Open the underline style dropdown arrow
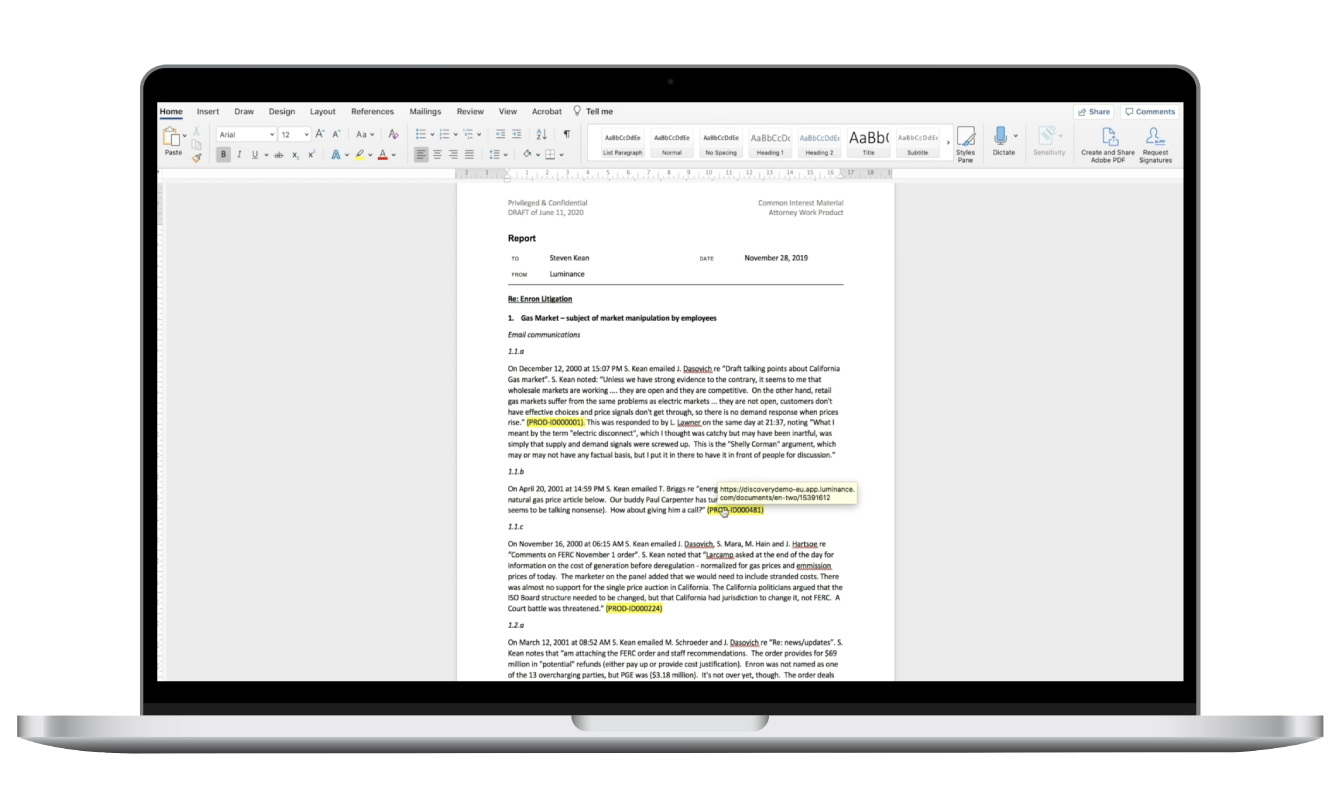The image size is (1341, 810). click(266, 155)
